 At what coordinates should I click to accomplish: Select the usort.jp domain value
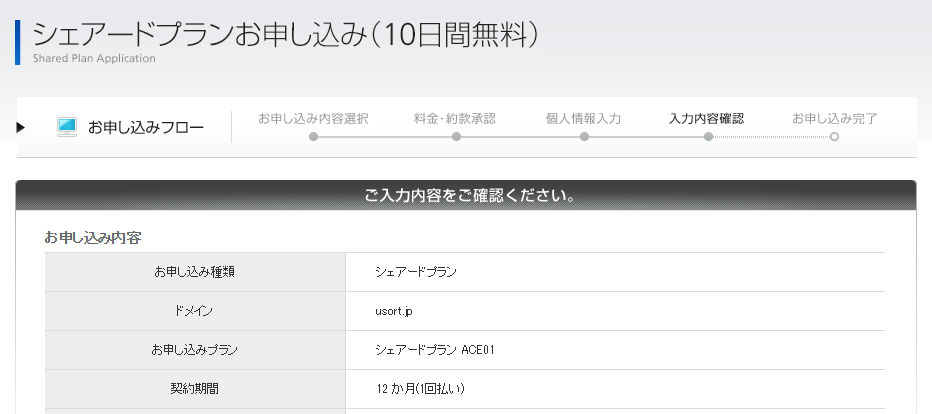(393, 311)
